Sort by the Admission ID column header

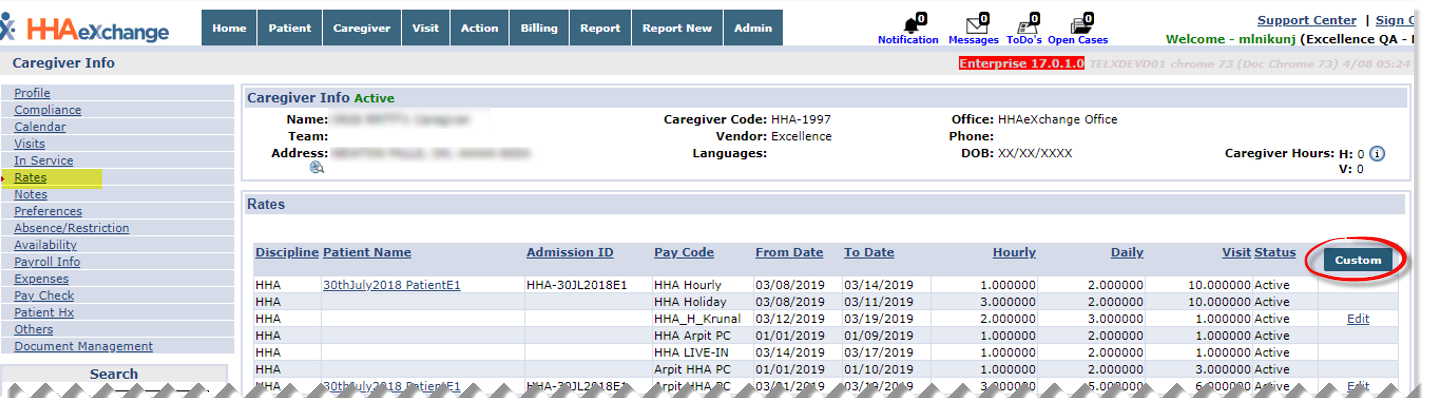click(570, 253)
